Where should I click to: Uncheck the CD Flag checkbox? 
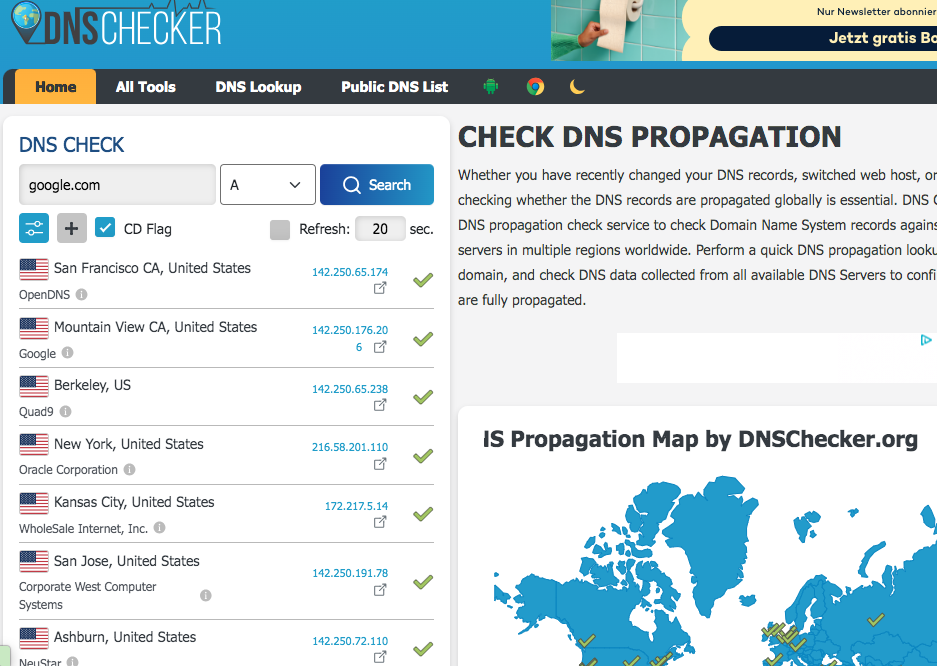105,228
